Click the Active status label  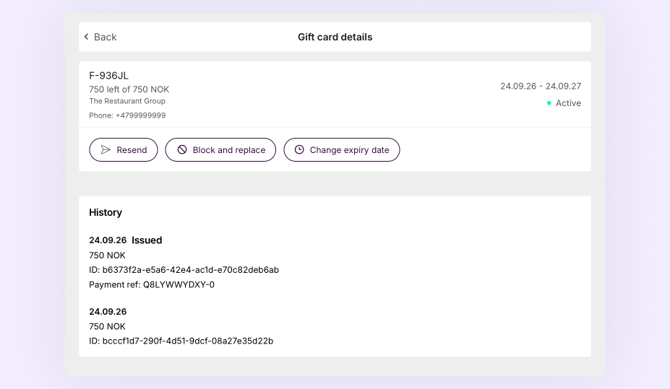pyautogui.click(x=568, y=103)
